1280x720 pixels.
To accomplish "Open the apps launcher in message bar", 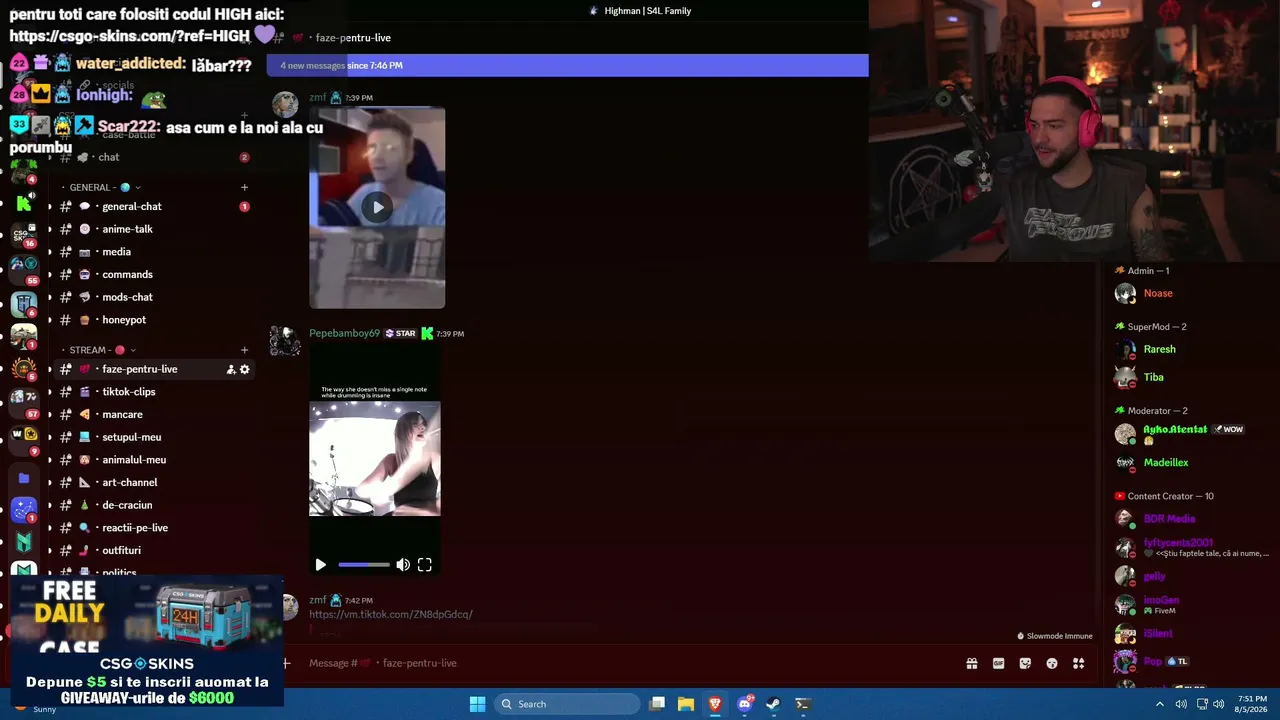I will pyautogui.click(x=1079, y=663).
